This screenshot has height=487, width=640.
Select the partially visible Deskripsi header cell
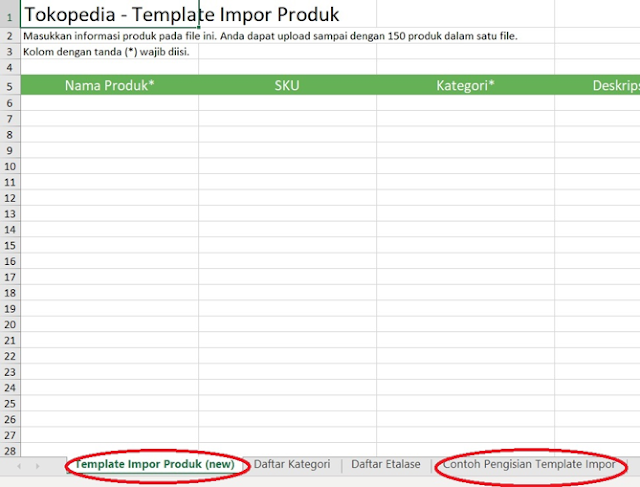click(x=598, y=85)
